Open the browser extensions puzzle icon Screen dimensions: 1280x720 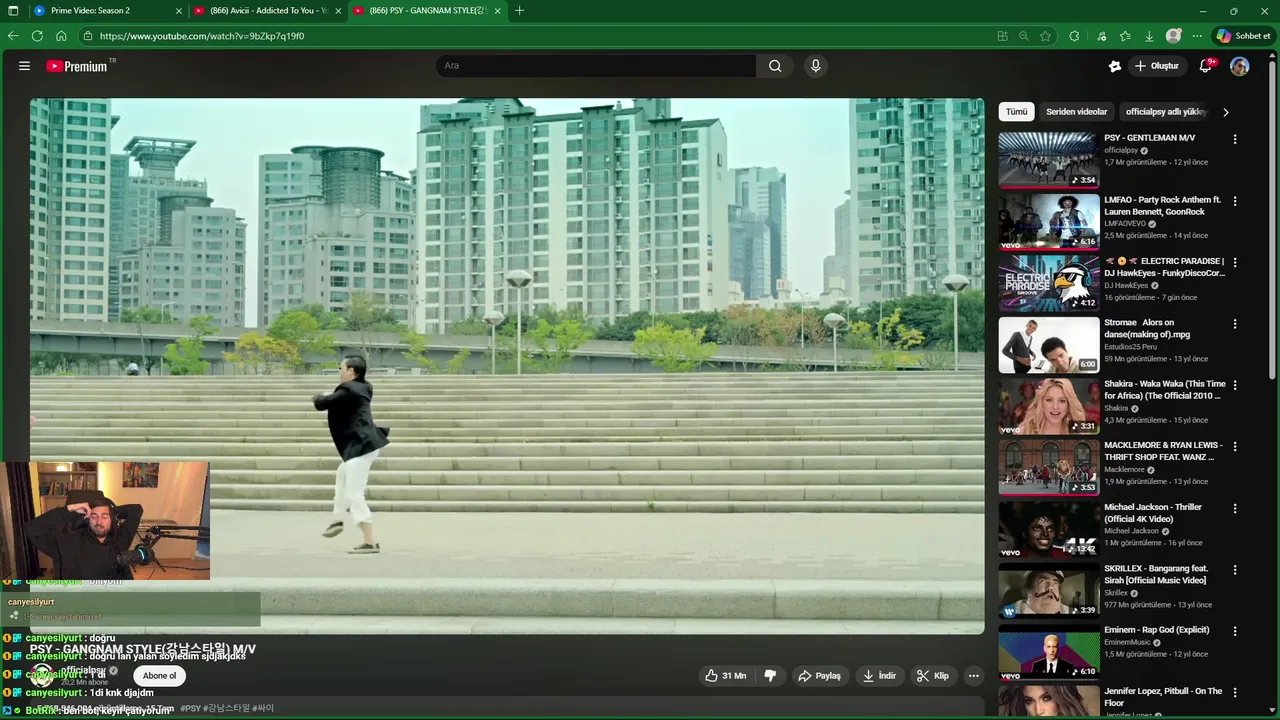pyautogui.click(x=1074, y=36)
